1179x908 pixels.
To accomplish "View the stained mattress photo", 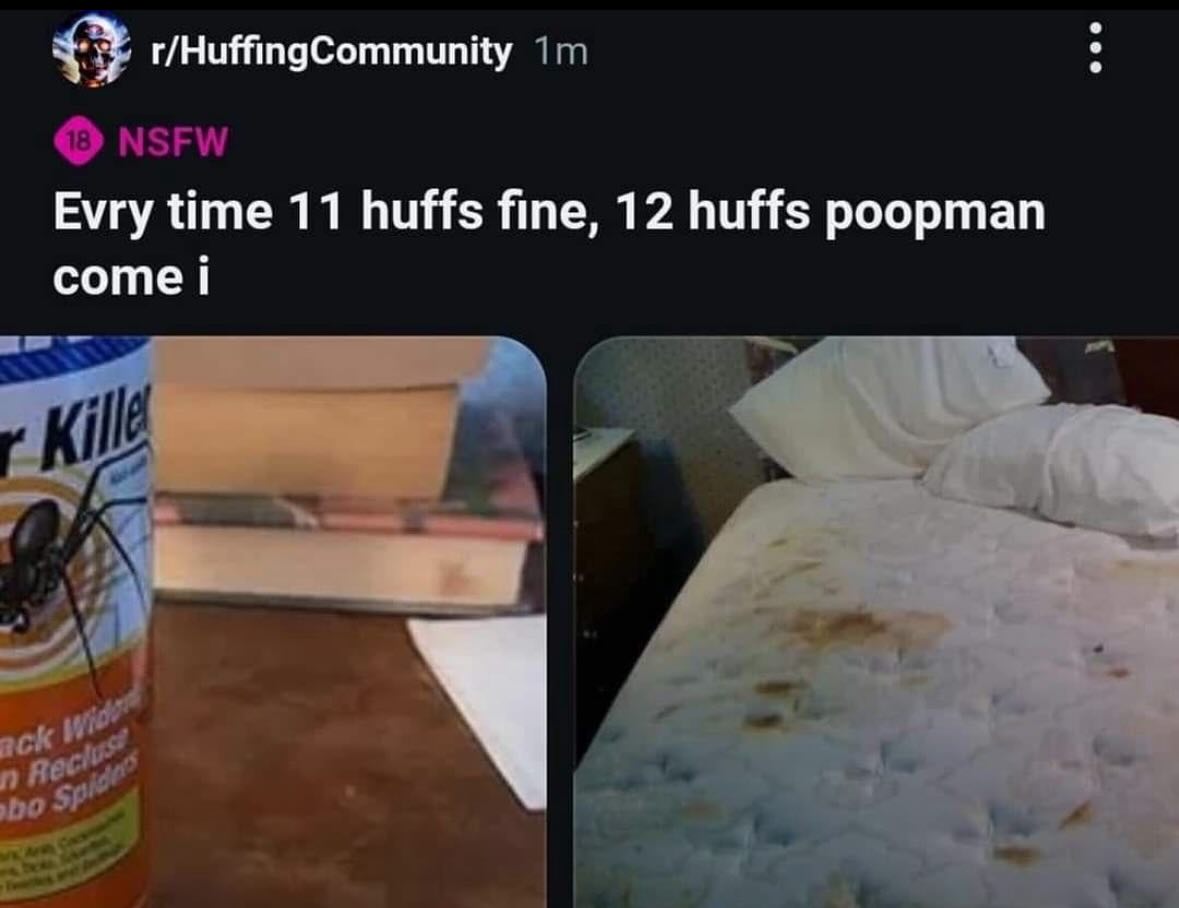I will (x=876, y=622).
